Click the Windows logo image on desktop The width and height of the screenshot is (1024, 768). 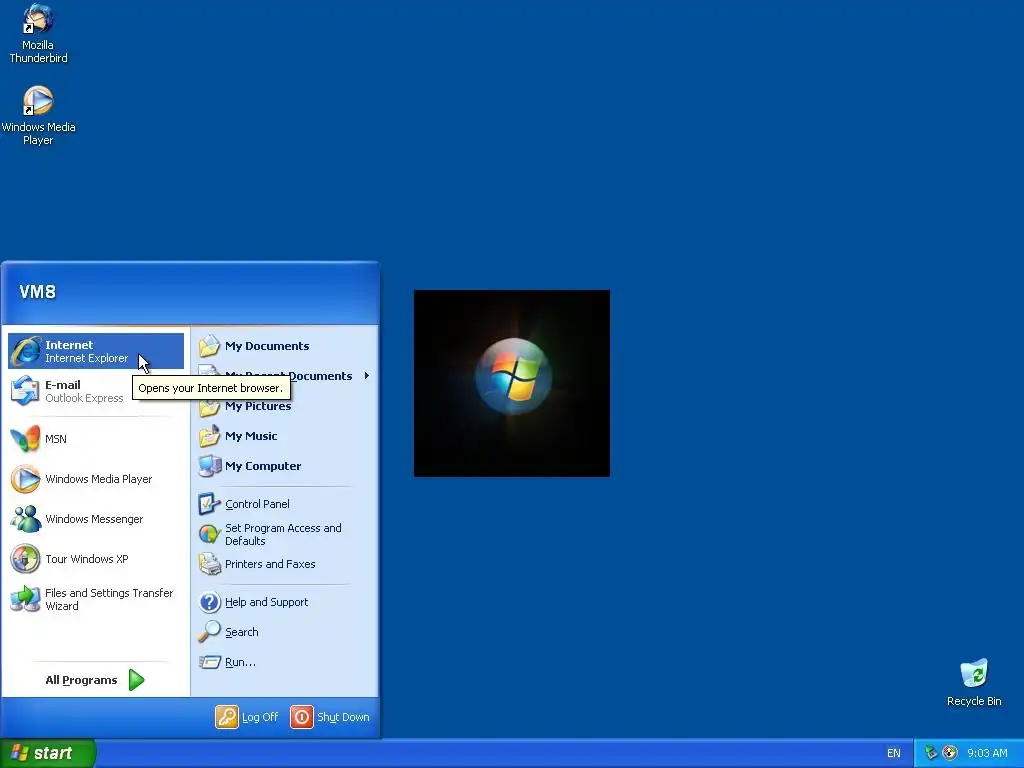(512, 383)
